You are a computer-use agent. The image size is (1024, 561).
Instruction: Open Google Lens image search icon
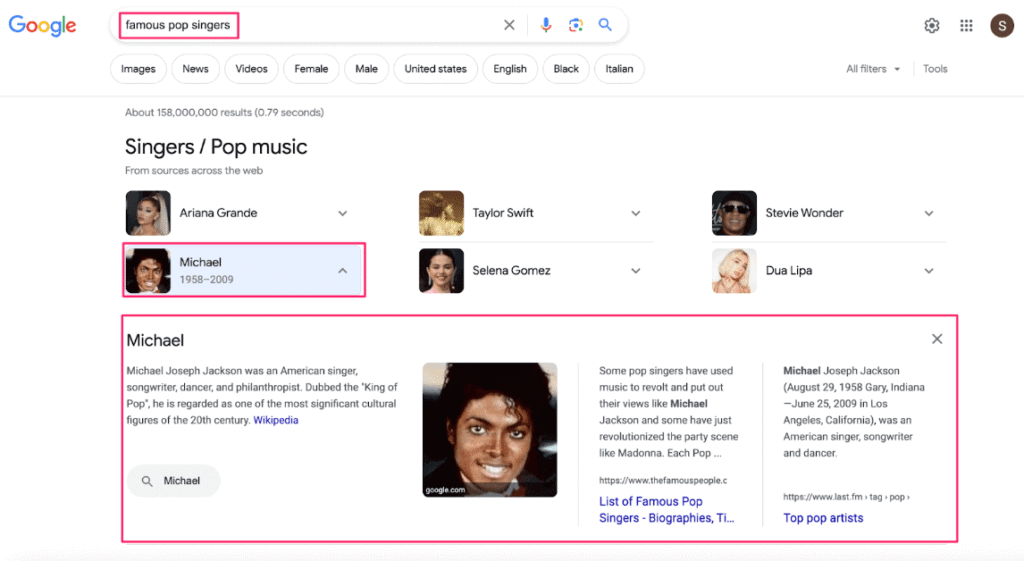(575, 25)
